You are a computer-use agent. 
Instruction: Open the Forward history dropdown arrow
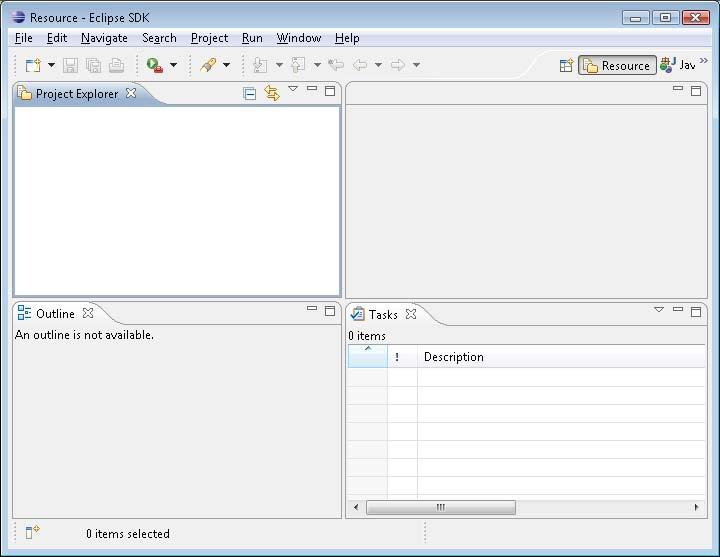pyautogui.click(x=416, y=65)
